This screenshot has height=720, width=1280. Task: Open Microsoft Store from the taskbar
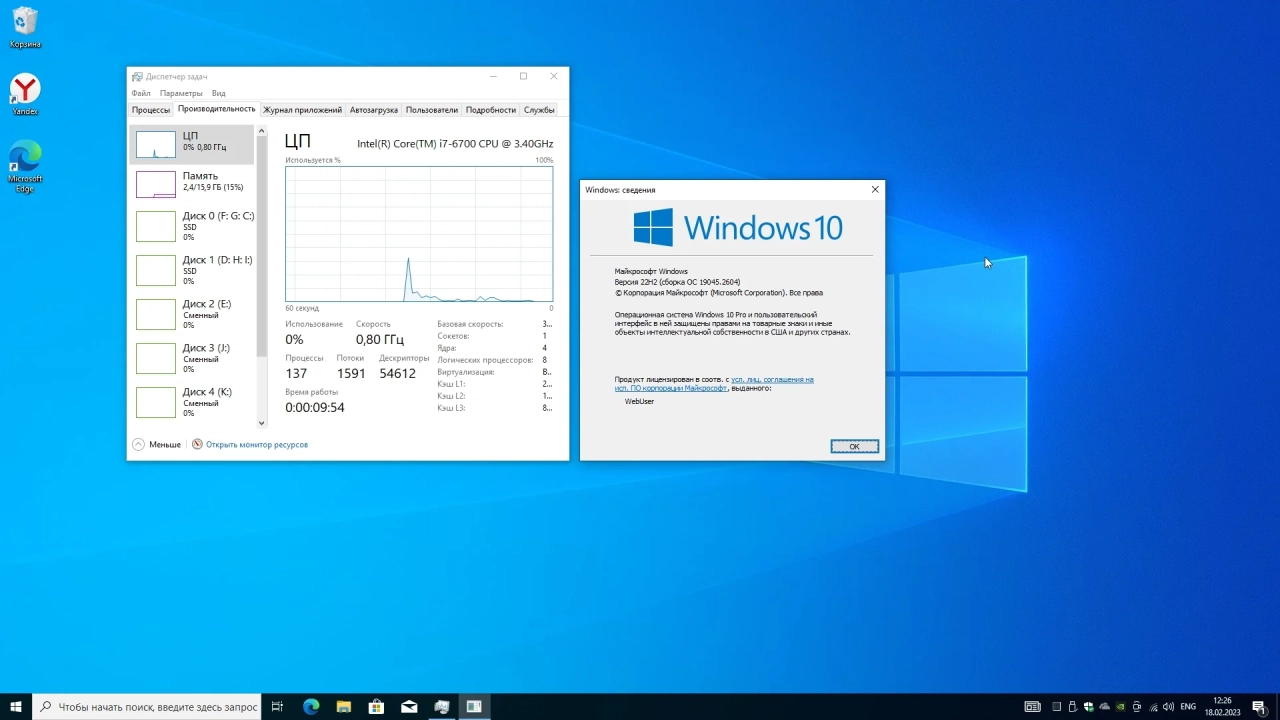coord(376,707)
